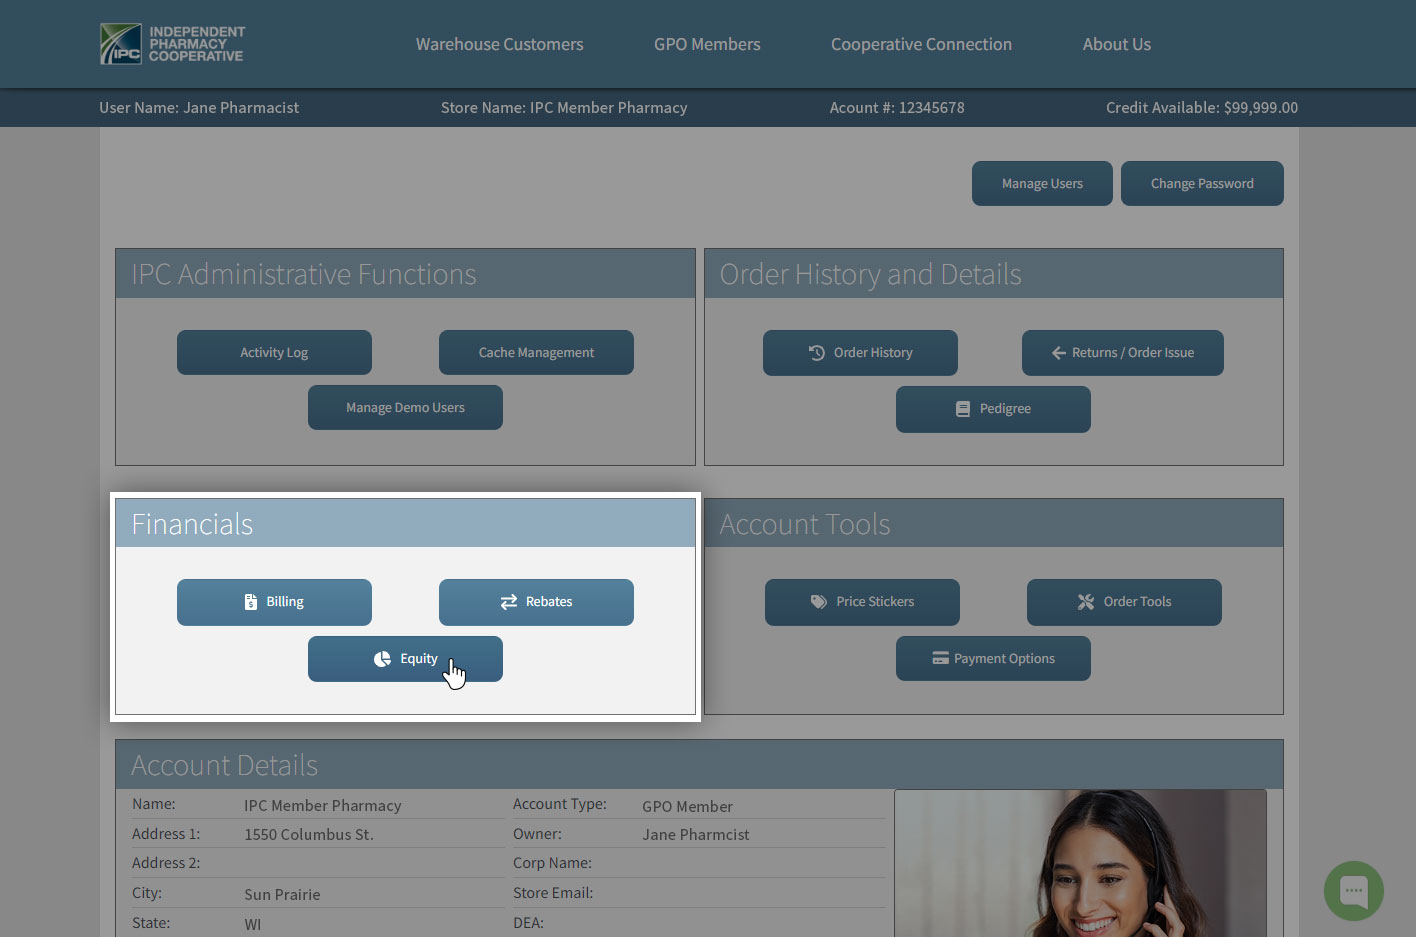Click 'Credit Available: $99,999.00' text
1416x937 pixels.
click(1202, 108)
